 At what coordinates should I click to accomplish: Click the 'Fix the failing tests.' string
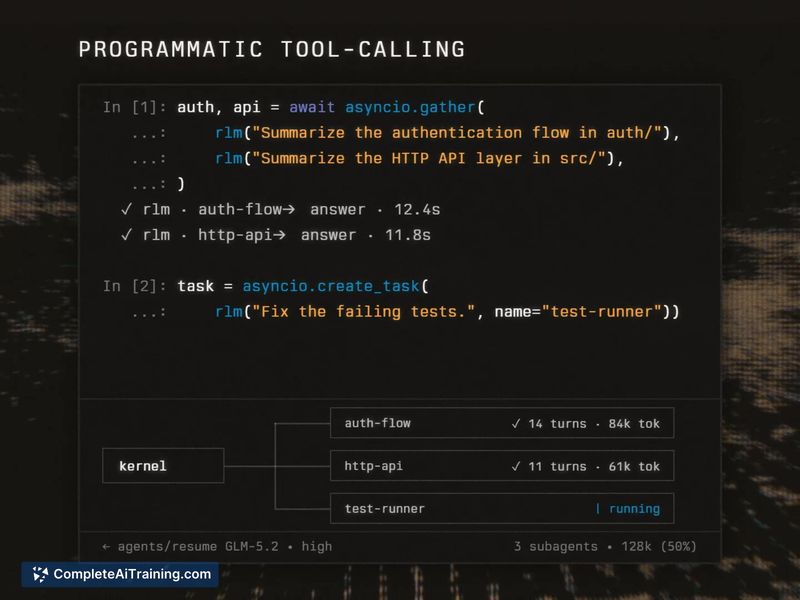tap(364, 312)
